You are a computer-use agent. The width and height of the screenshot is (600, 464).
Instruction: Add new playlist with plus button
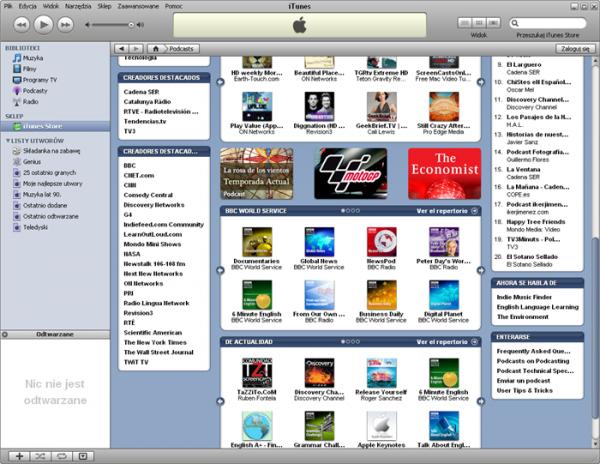point(19,456)
